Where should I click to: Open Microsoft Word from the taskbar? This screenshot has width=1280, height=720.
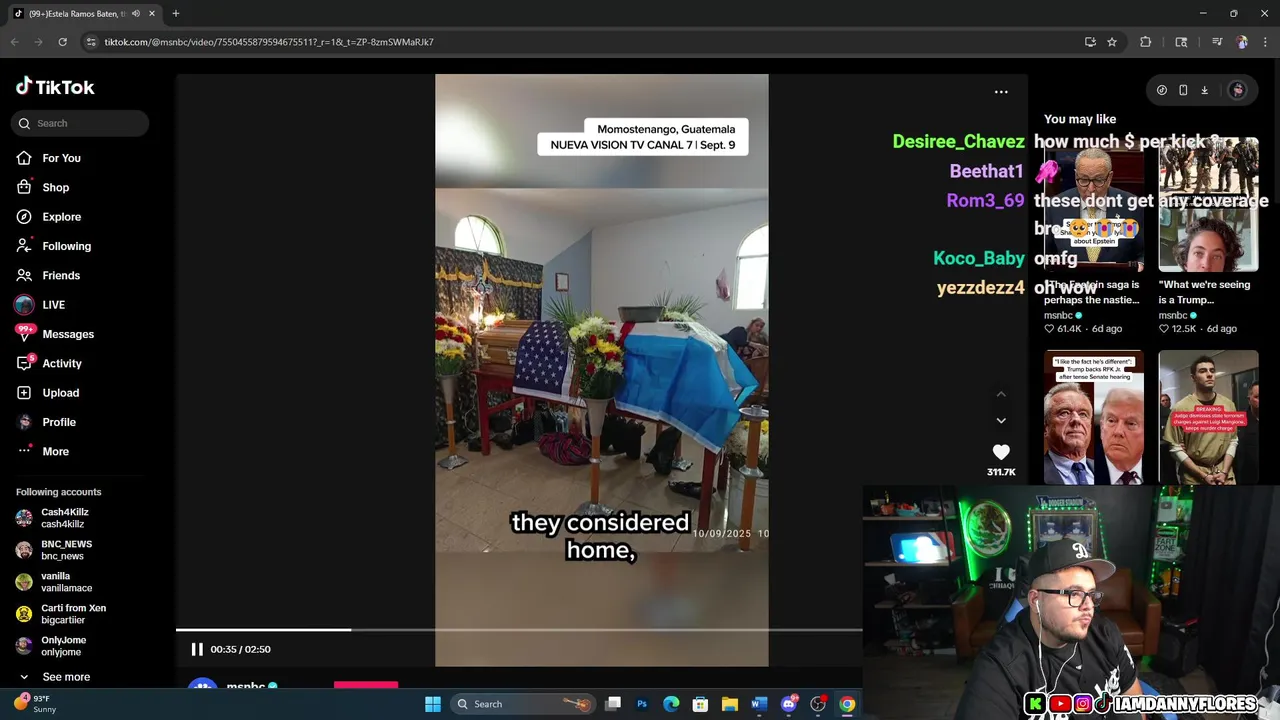coord(758,704)
